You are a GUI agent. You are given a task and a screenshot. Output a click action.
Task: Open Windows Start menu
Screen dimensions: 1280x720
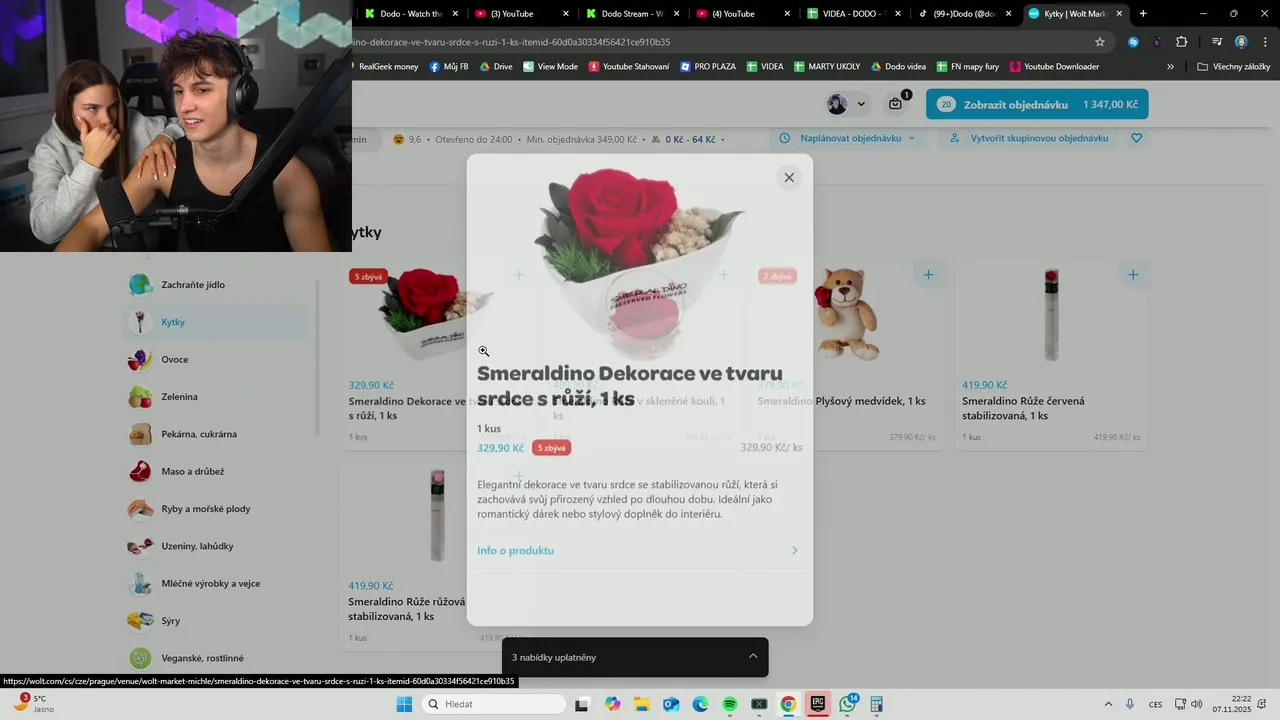pyautogui.click(x=404, y=704)
